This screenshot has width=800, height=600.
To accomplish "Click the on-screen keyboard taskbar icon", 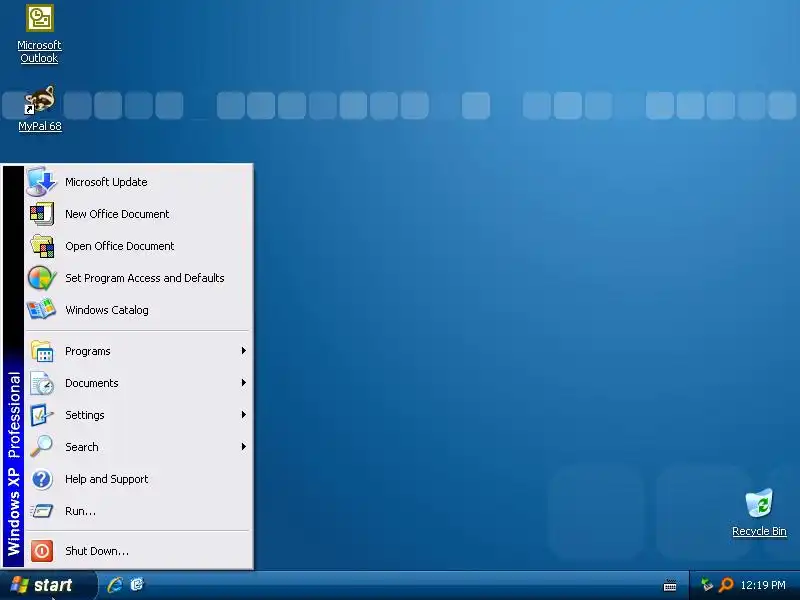I will [x=670, y=585].
